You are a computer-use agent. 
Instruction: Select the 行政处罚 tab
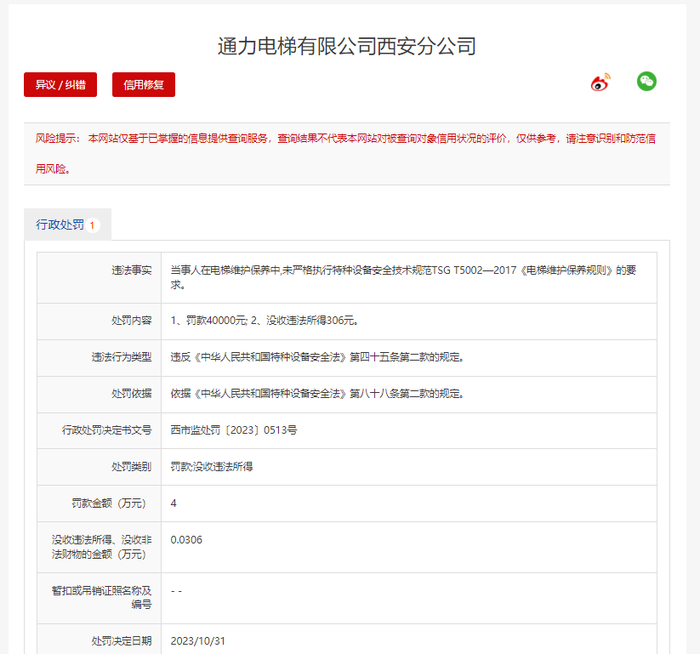[x=67, y=225]
